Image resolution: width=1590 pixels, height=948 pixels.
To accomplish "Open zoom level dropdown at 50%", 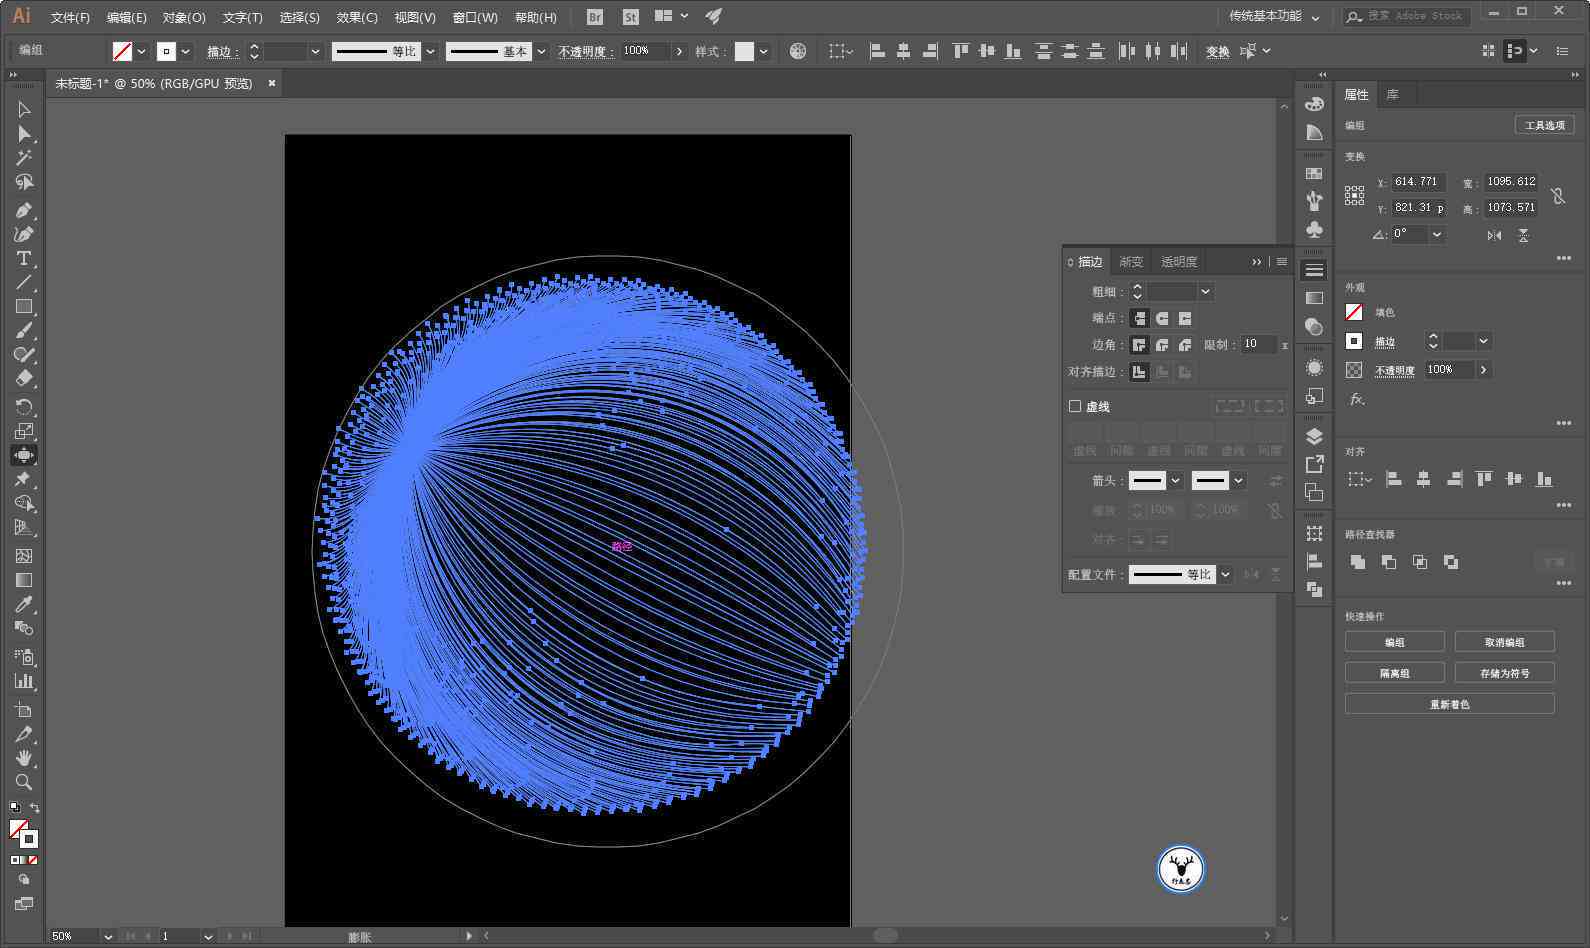I will tap(107, 937).
